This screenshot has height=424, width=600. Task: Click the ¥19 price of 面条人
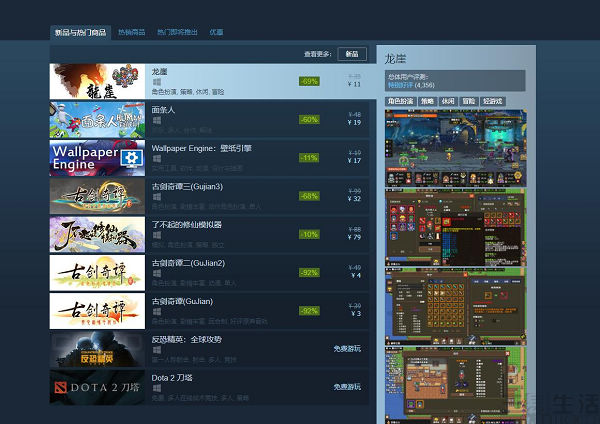tap(354, 122)
